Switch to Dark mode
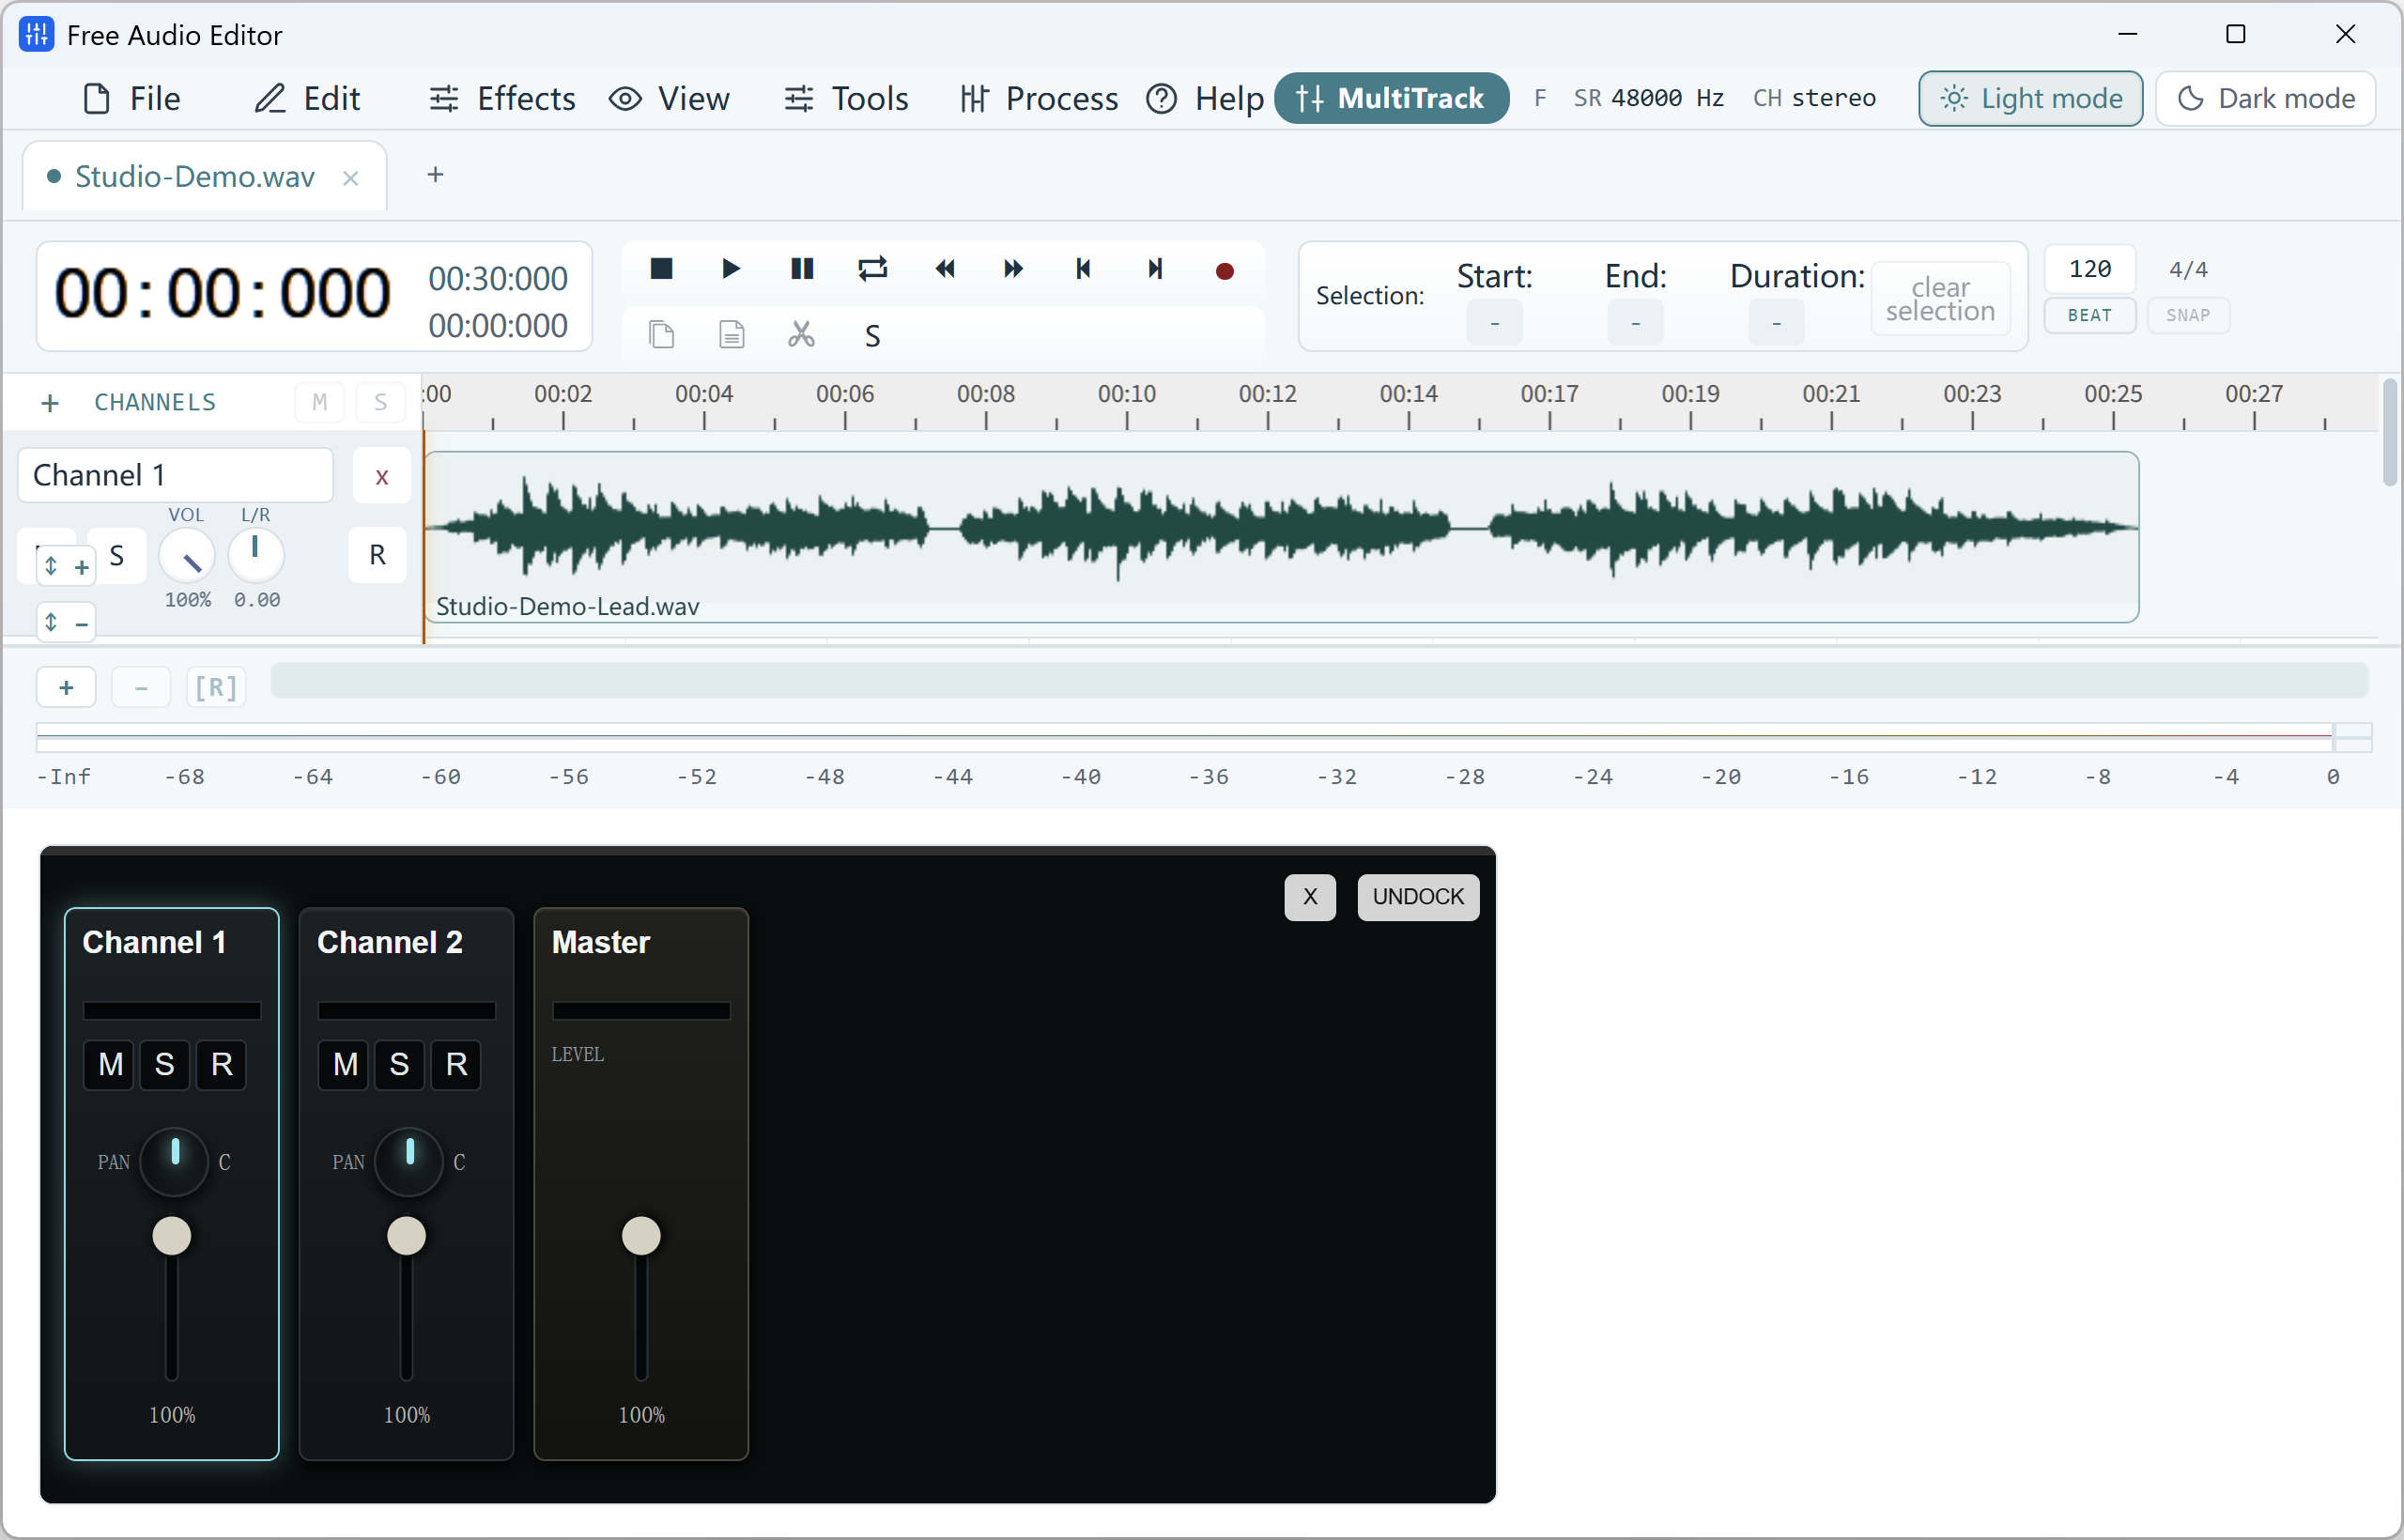 coord(2266,98)
